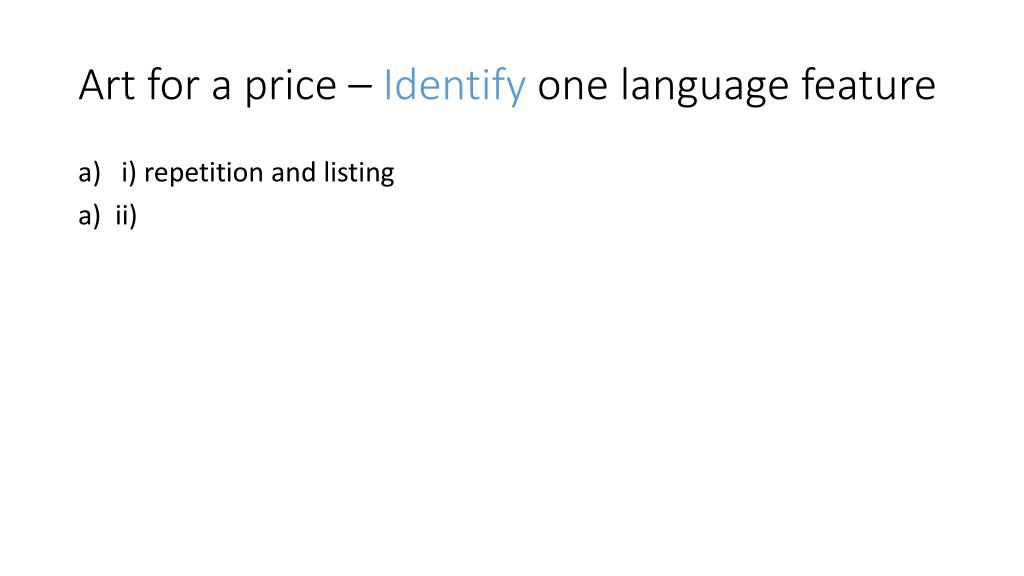Click the "i)" label on first line

(x=129, y=173)
